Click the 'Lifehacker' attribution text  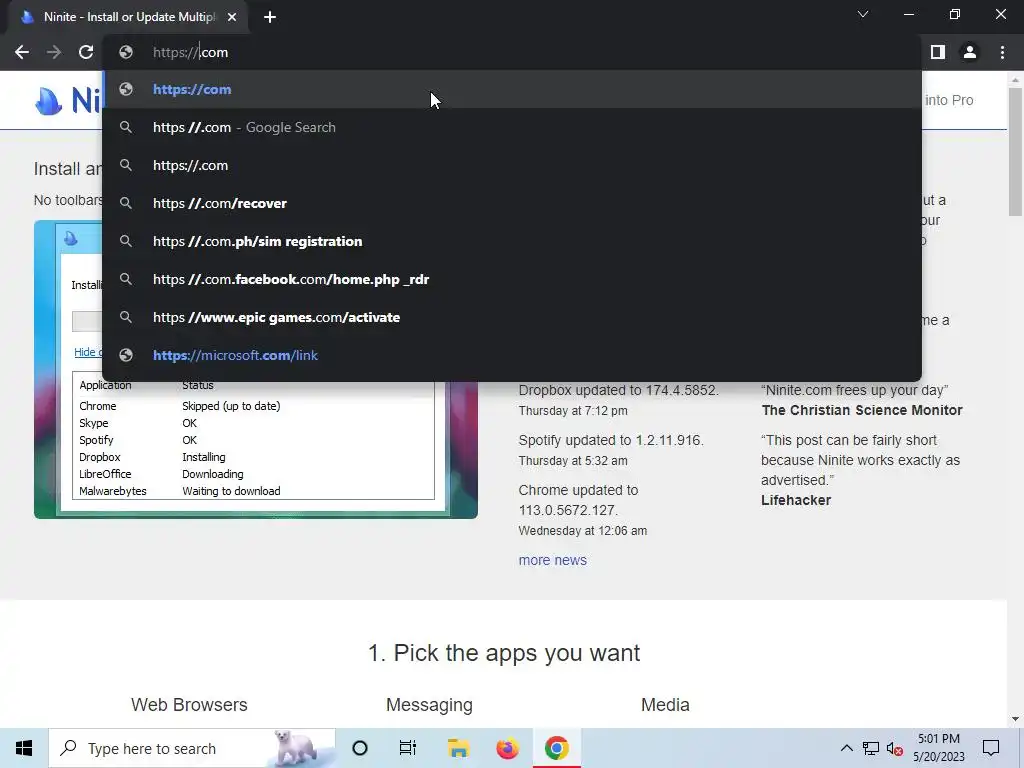point(796,500)
